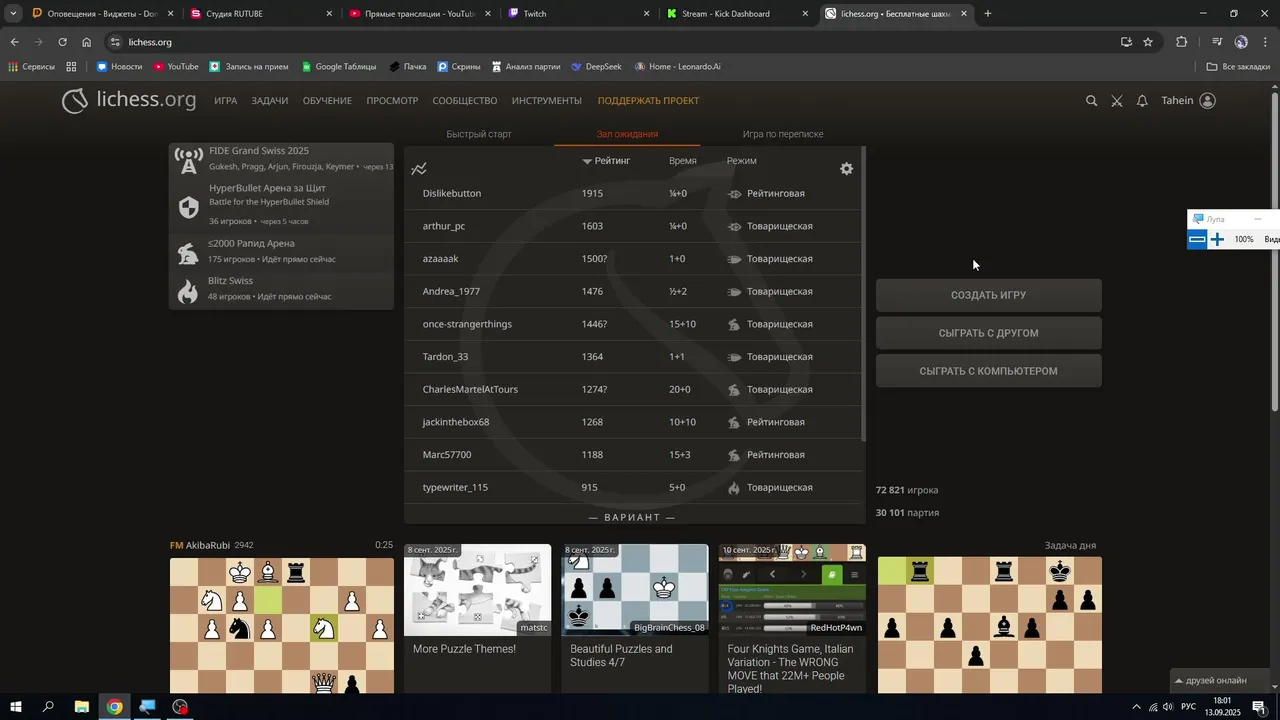1280x720 pixels.
Task: Click СЫГРАТЬ С КОМПЬЮТЕРОМ button
Action: 988,371
